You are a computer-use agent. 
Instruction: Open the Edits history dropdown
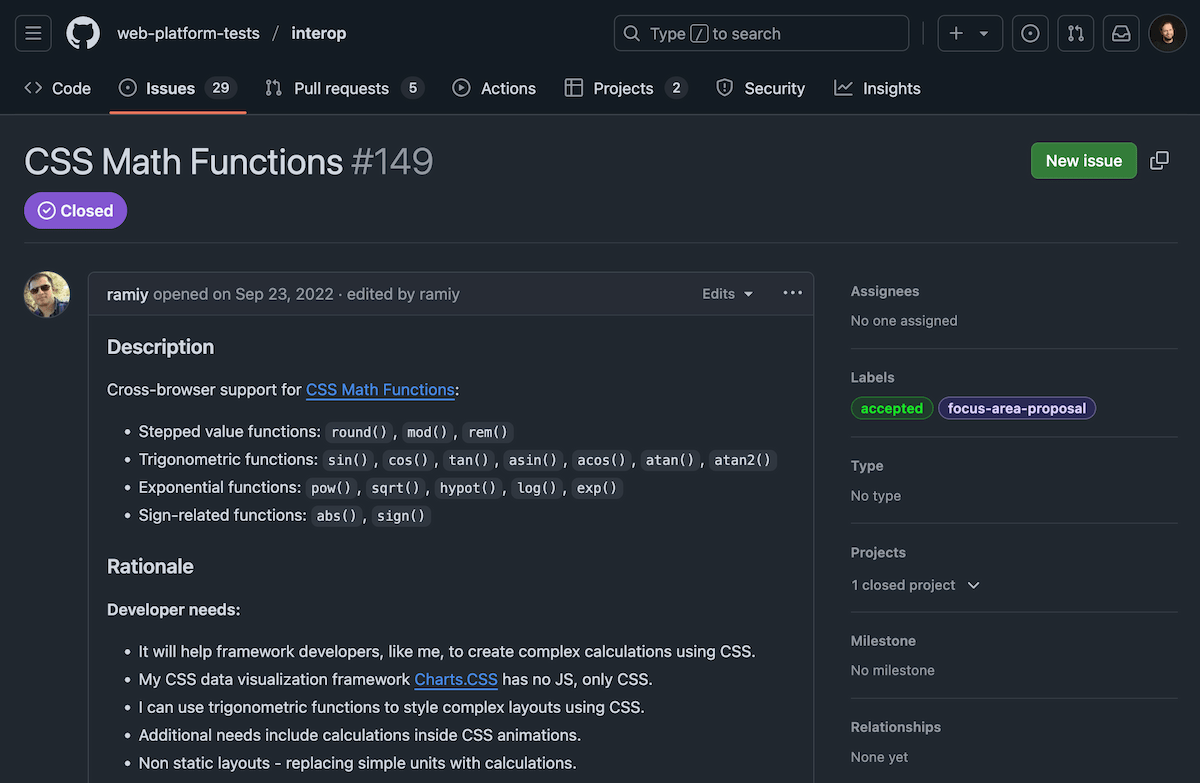coord(727,294)
